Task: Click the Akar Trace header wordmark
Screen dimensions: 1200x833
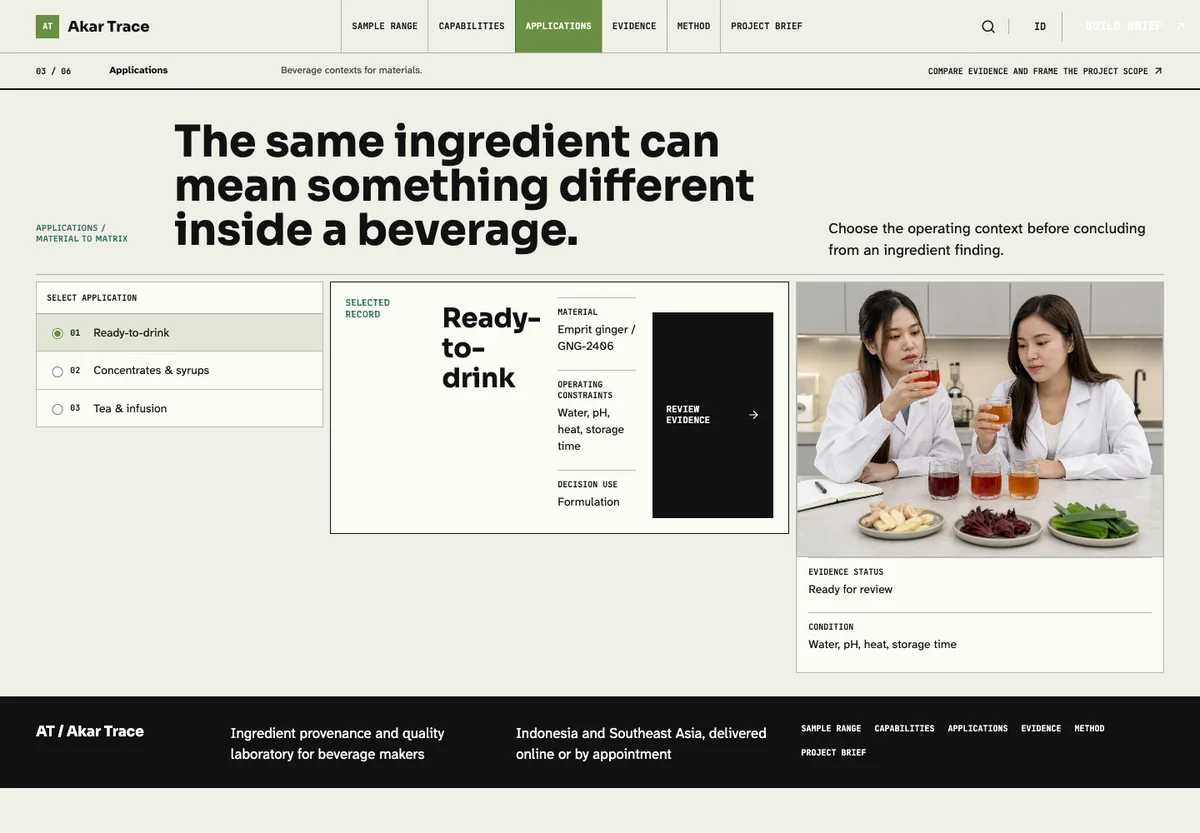Action: point(108,27)
